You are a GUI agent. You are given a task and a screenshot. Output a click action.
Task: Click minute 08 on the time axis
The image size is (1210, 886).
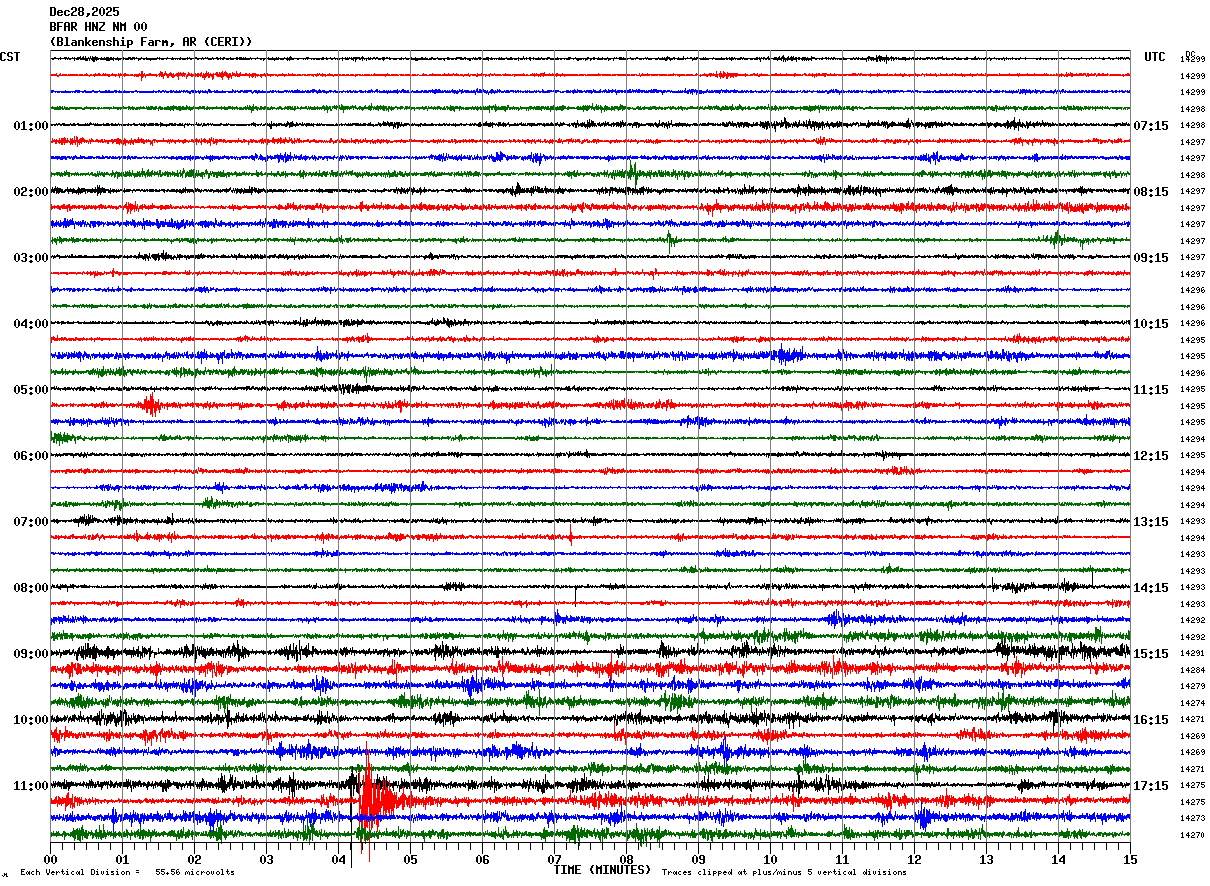[626, 859]
